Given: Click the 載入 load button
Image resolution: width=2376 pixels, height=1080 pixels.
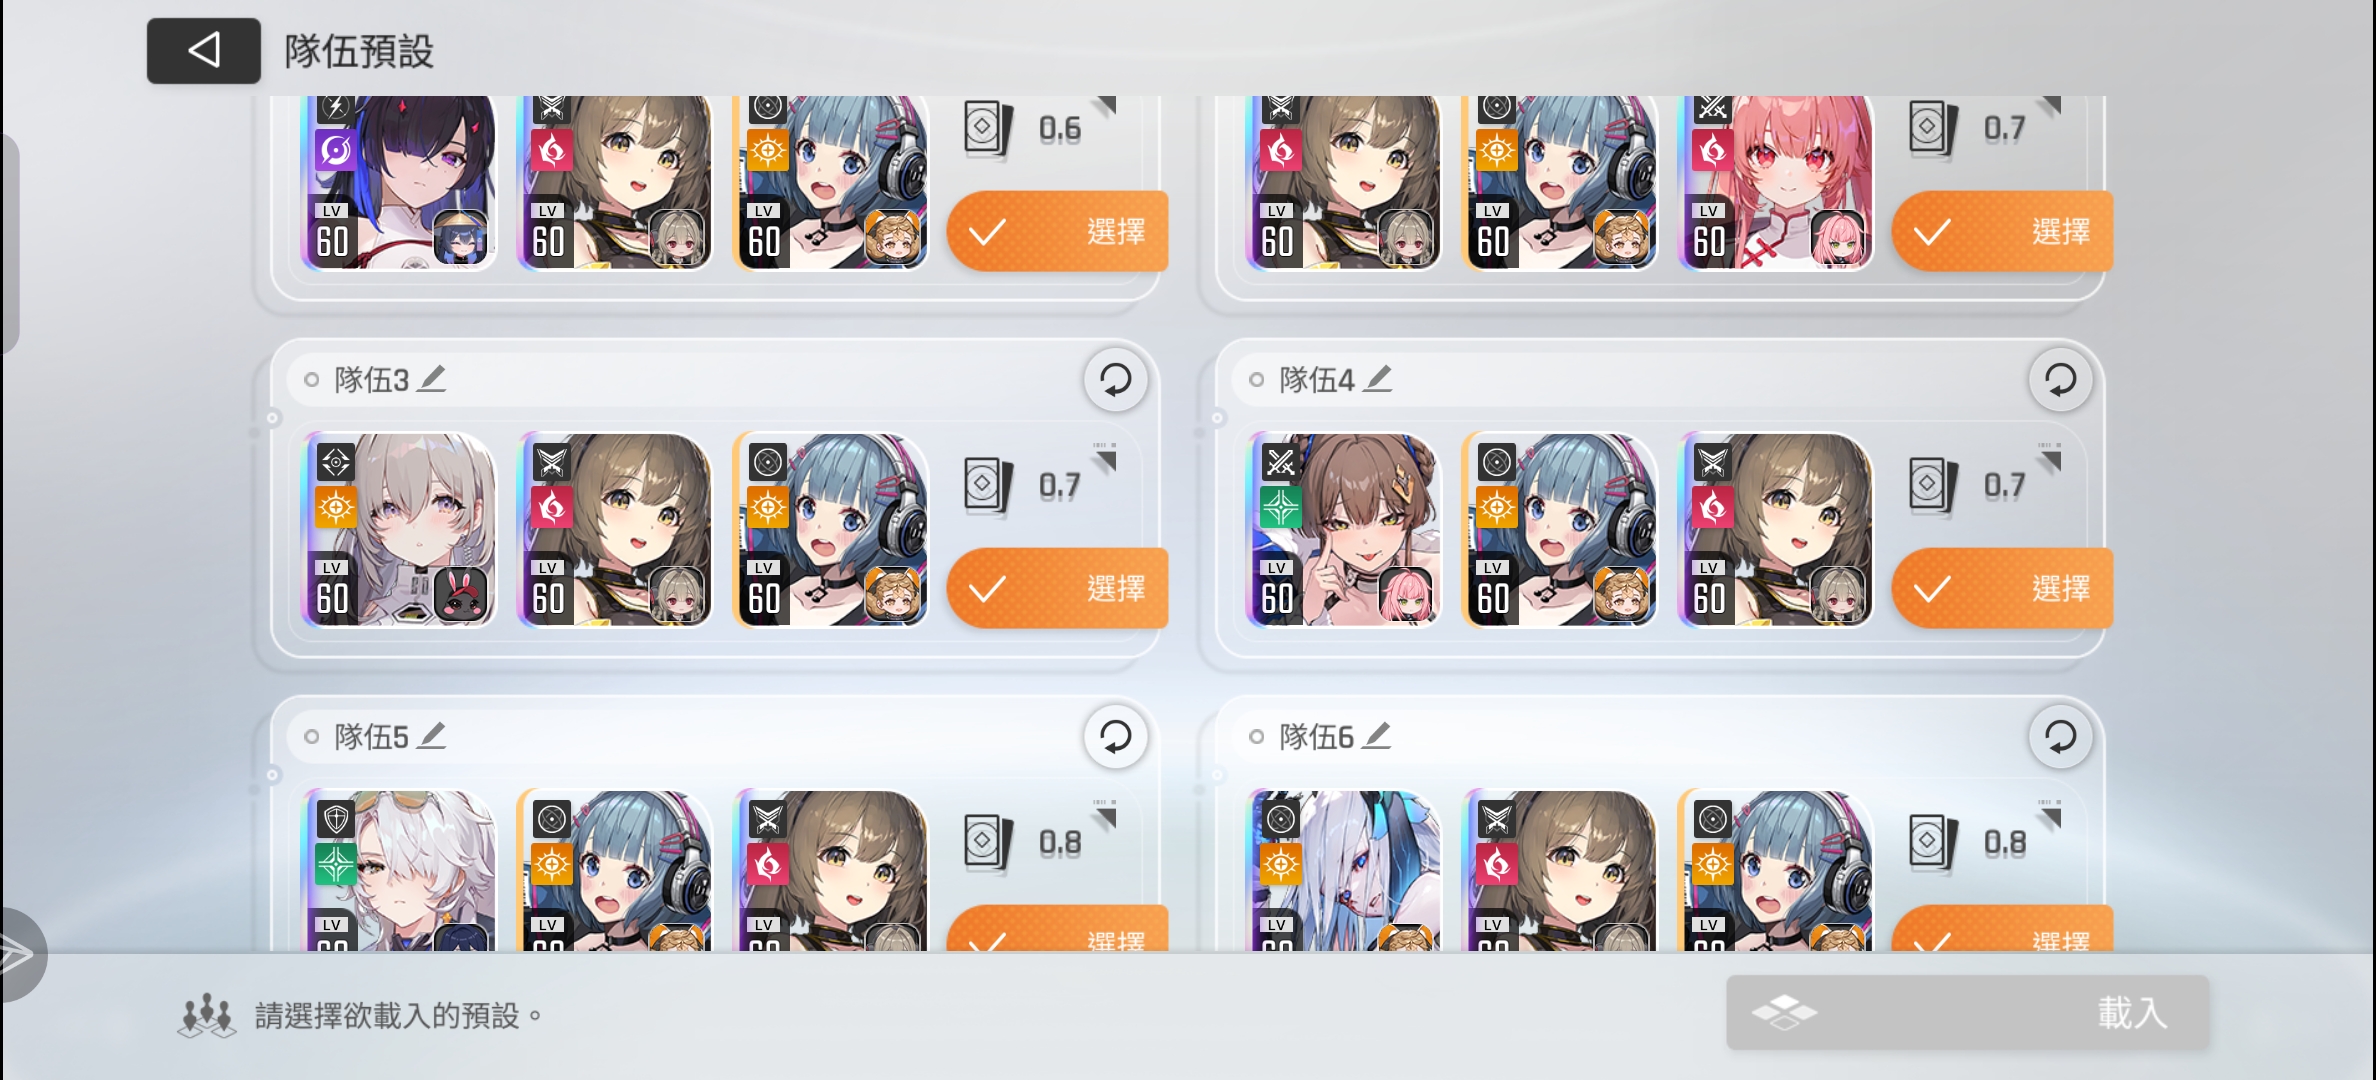Looking at the screenshot, I should pyautogui.click(x=1968, y=1013).
